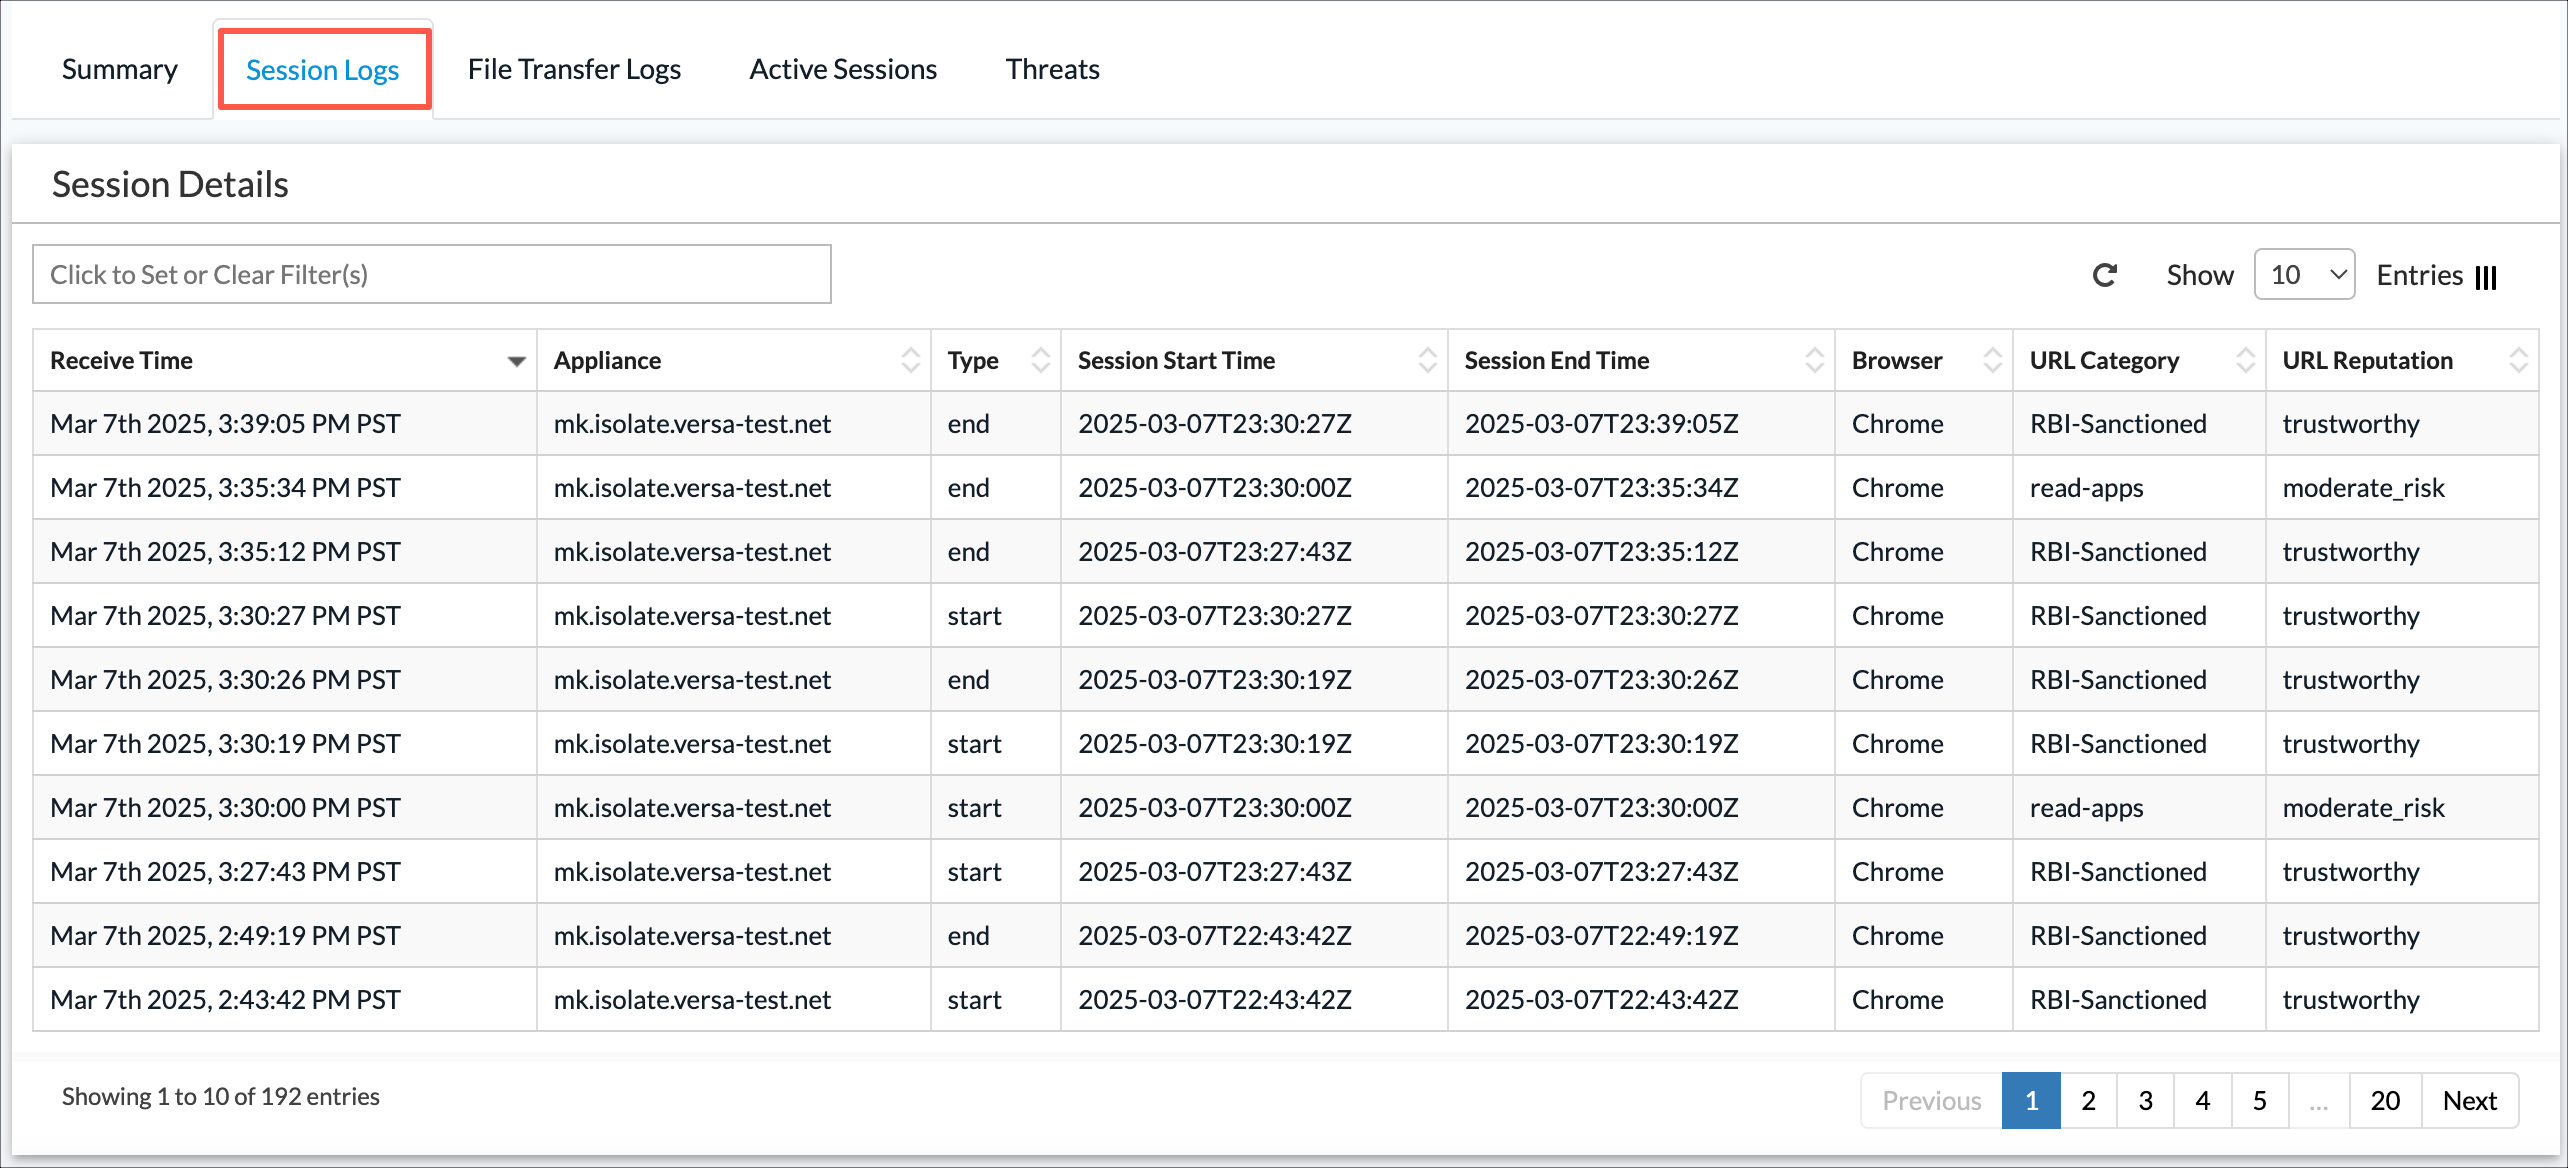Go to page 4

tap(2202, 1100)
